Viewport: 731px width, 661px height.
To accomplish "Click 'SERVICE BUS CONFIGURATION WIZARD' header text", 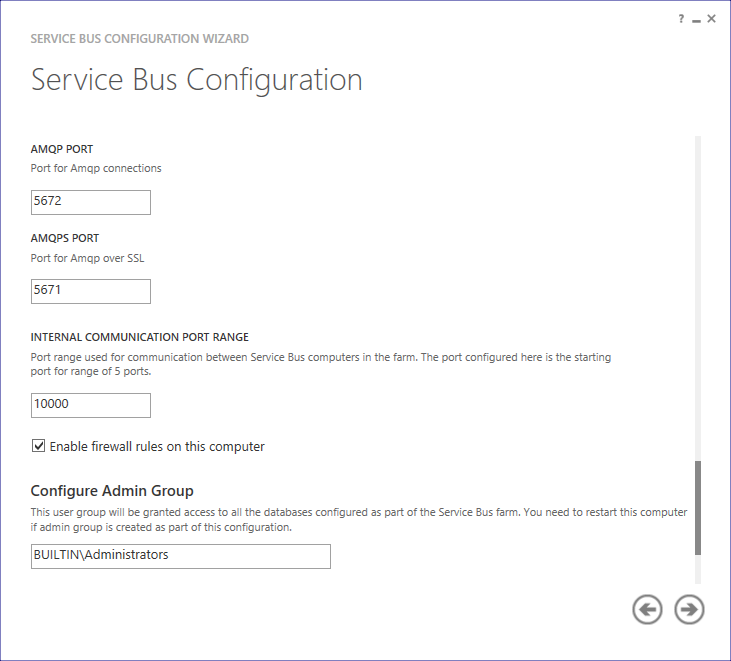I will [139, 39].
